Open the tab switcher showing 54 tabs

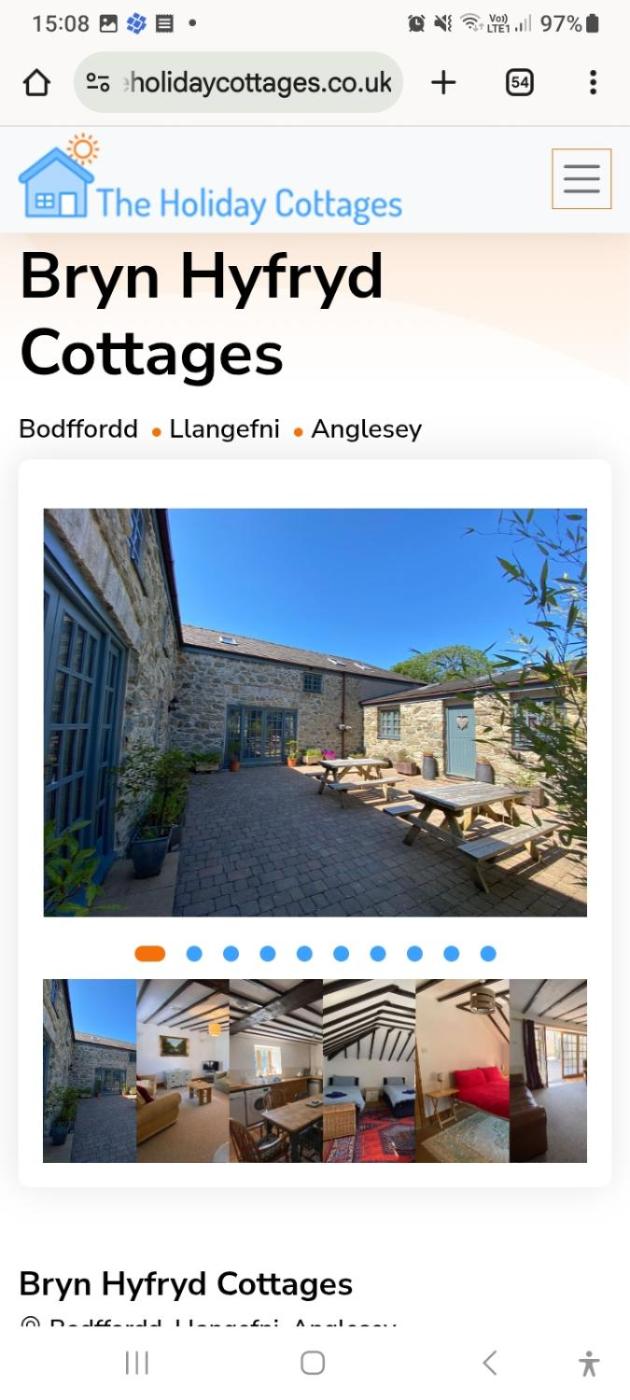click(519, 83)
